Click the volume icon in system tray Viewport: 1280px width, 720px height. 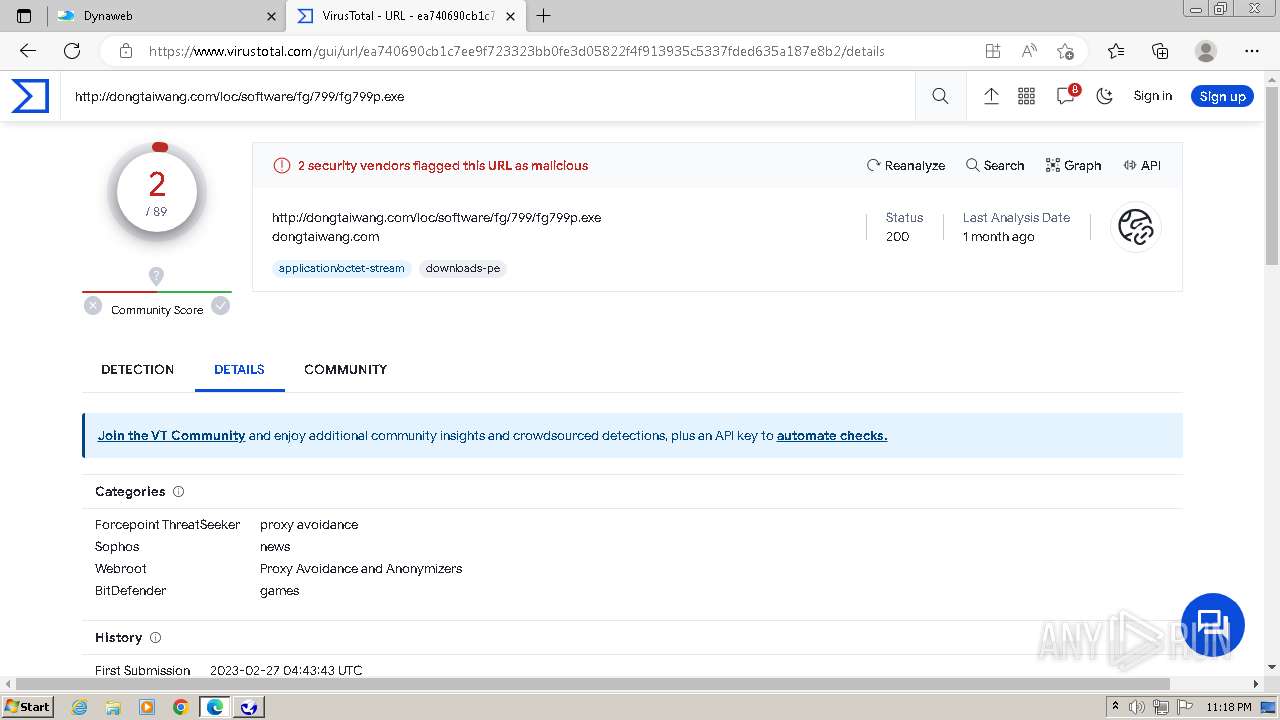click(1136, 707)
